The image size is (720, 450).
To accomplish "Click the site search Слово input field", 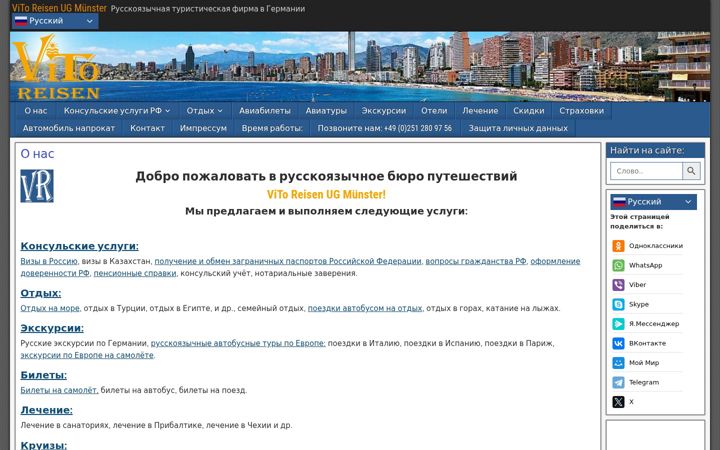I will [x=647, y=171].
